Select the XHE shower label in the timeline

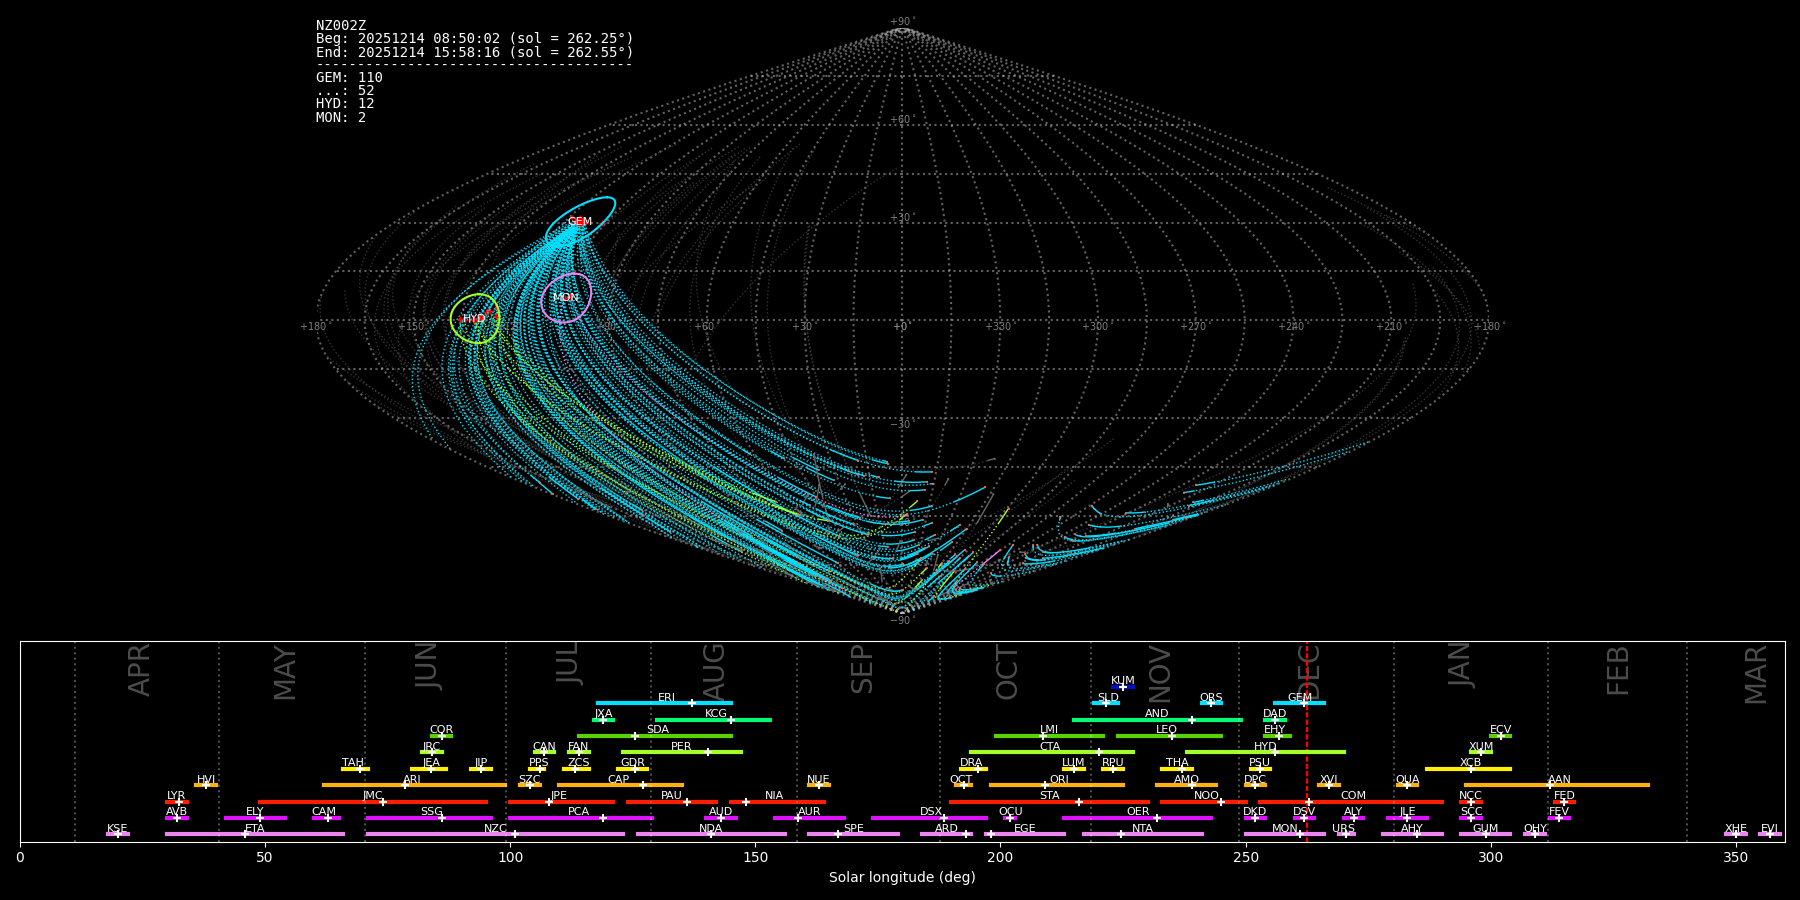pyautogui.click(x=1736, y=828)
